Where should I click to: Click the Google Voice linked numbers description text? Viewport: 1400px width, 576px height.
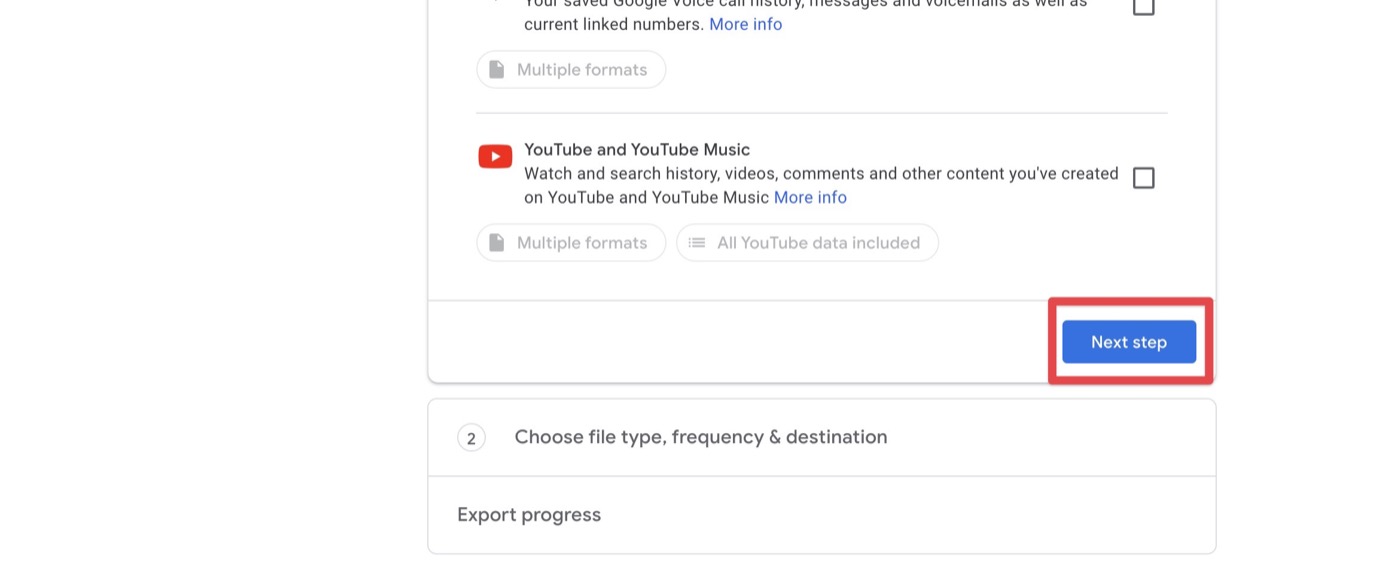pos(614,24)
